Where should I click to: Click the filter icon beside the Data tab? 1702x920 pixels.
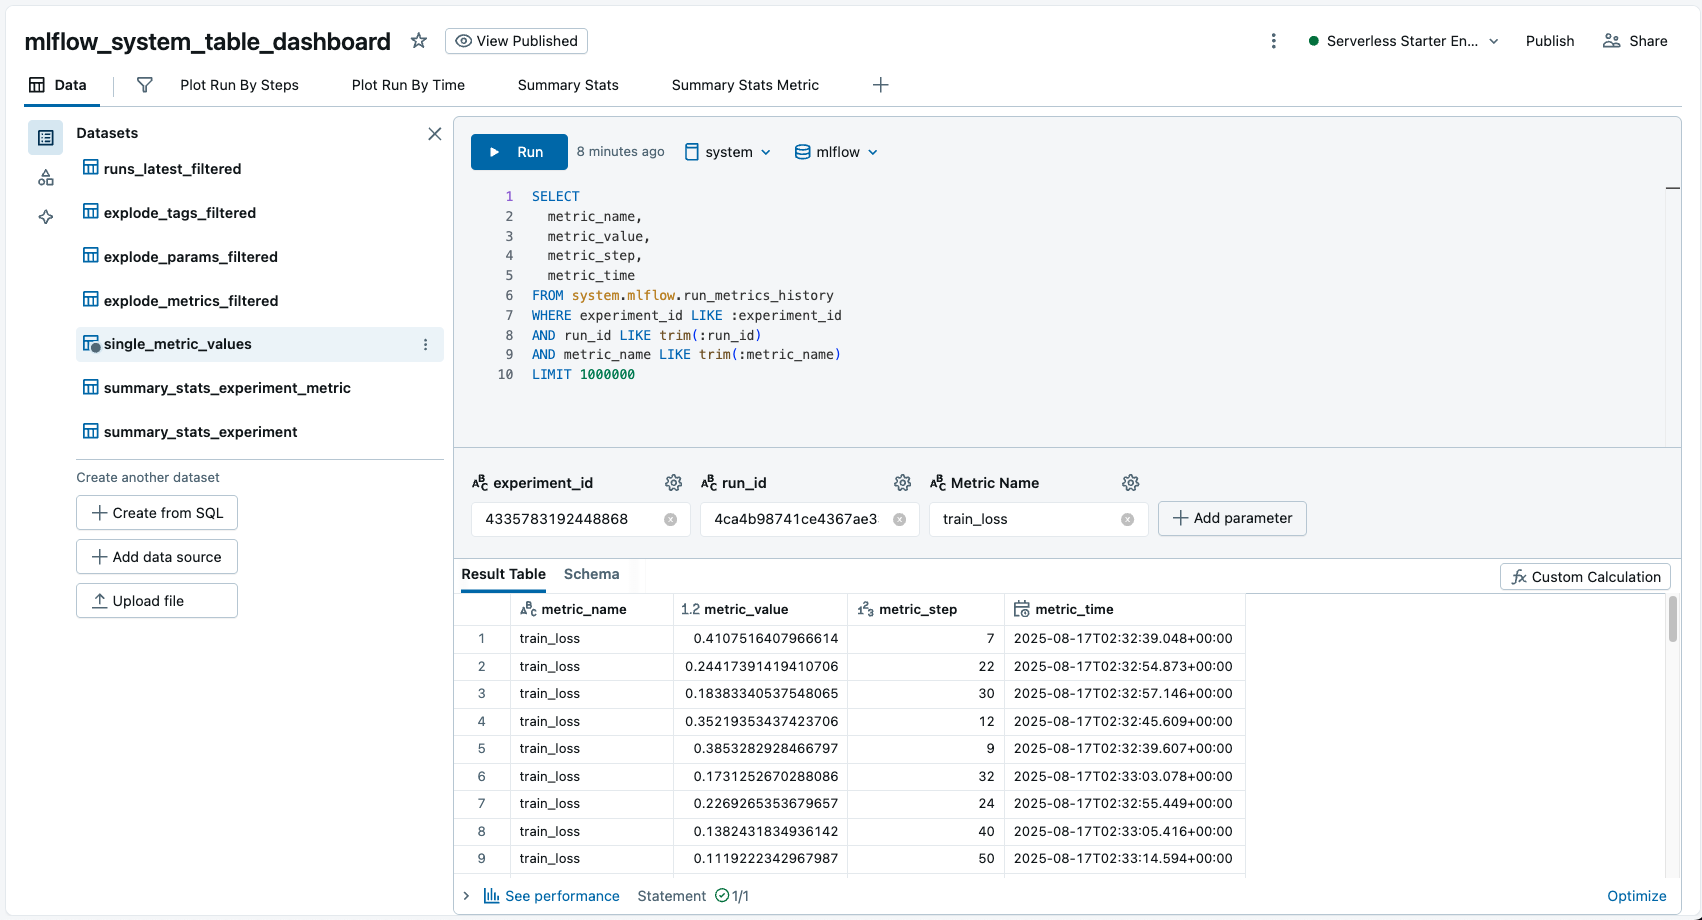144,85
